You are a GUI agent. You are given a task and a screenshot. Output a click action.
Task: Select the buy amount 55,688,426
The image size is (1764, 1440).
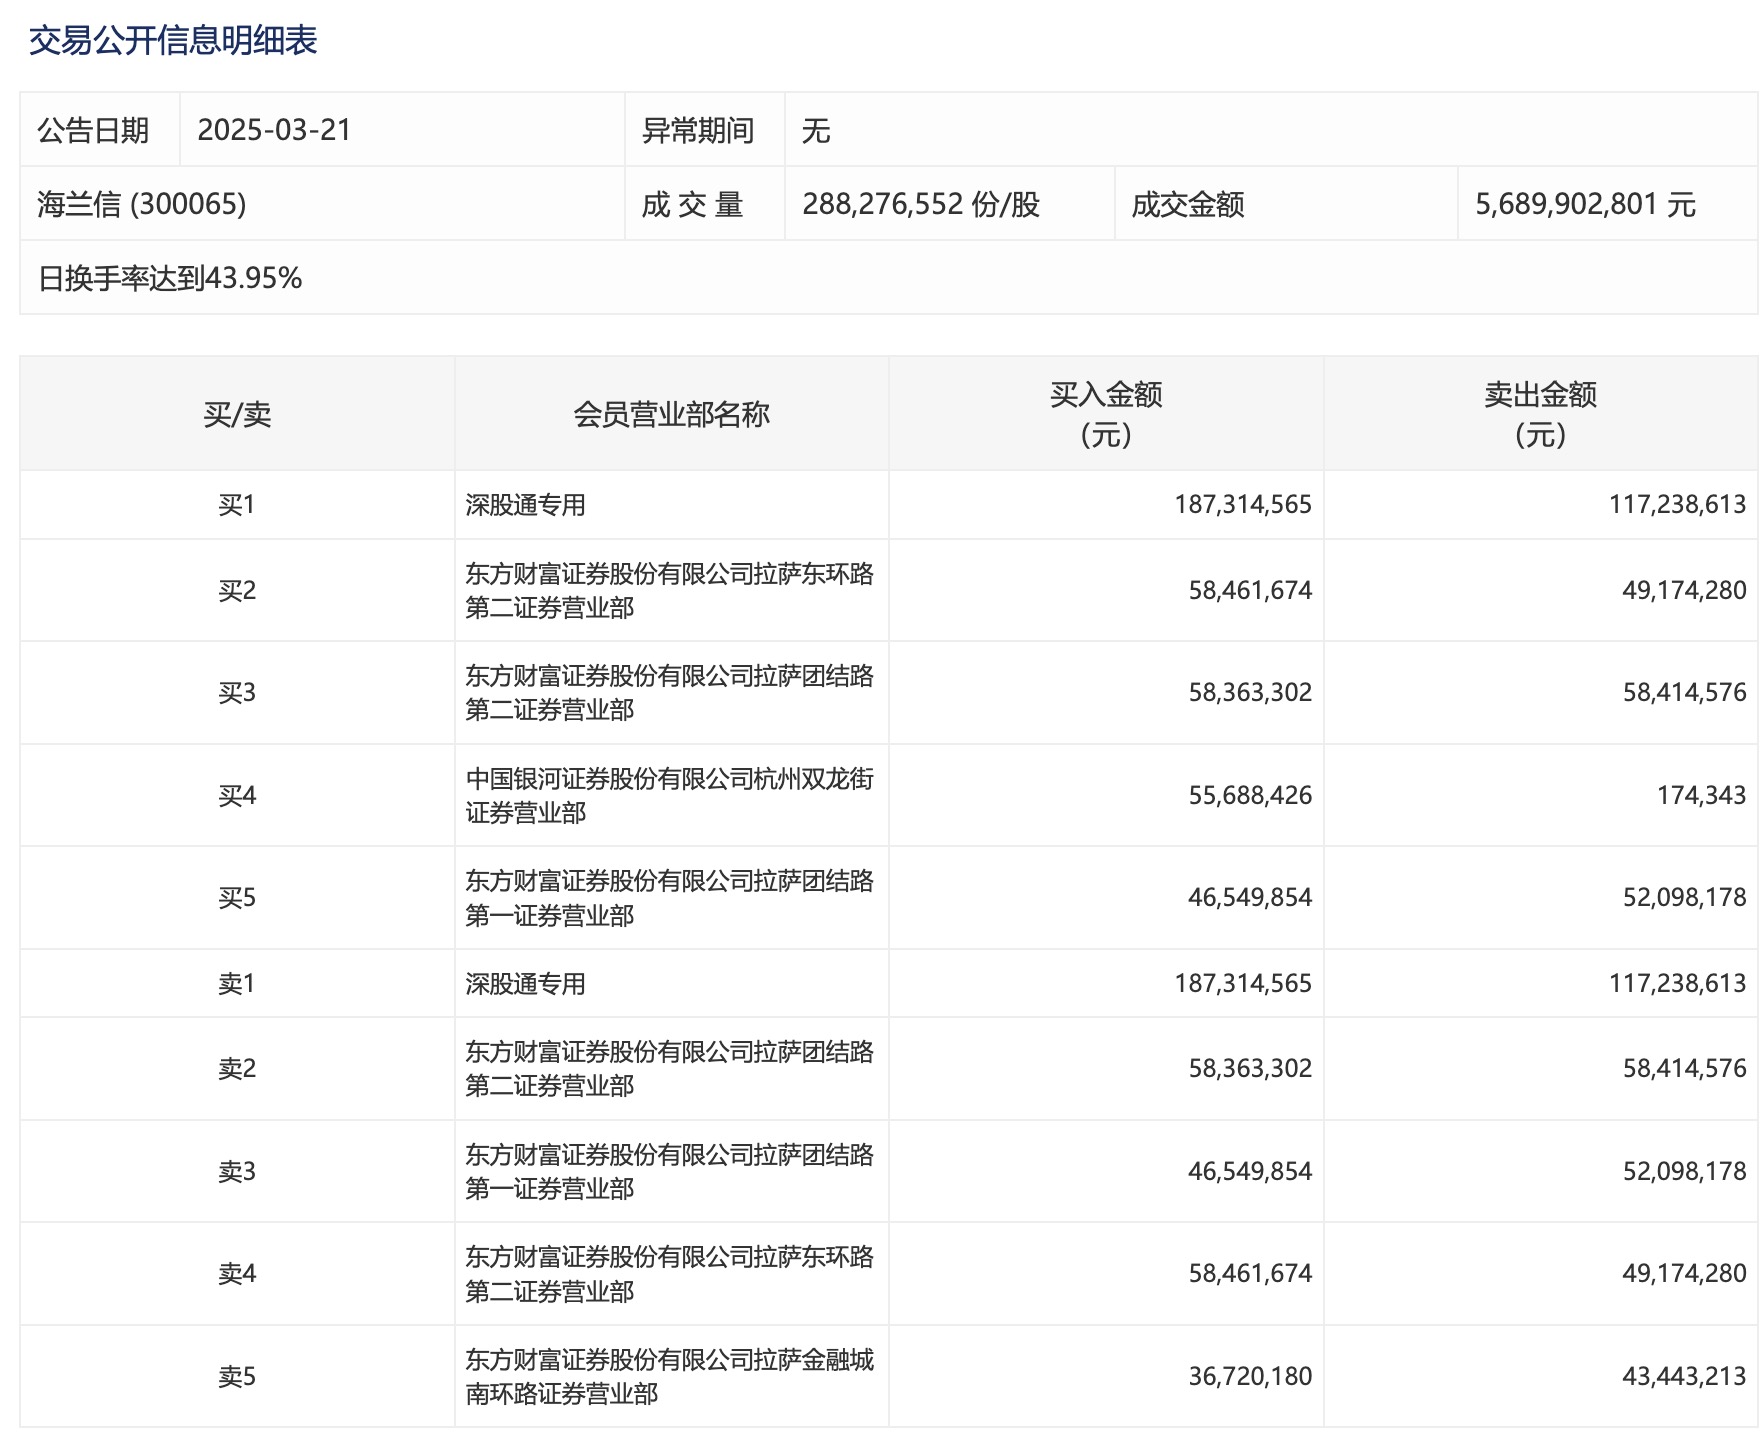tap(1250, 795)
